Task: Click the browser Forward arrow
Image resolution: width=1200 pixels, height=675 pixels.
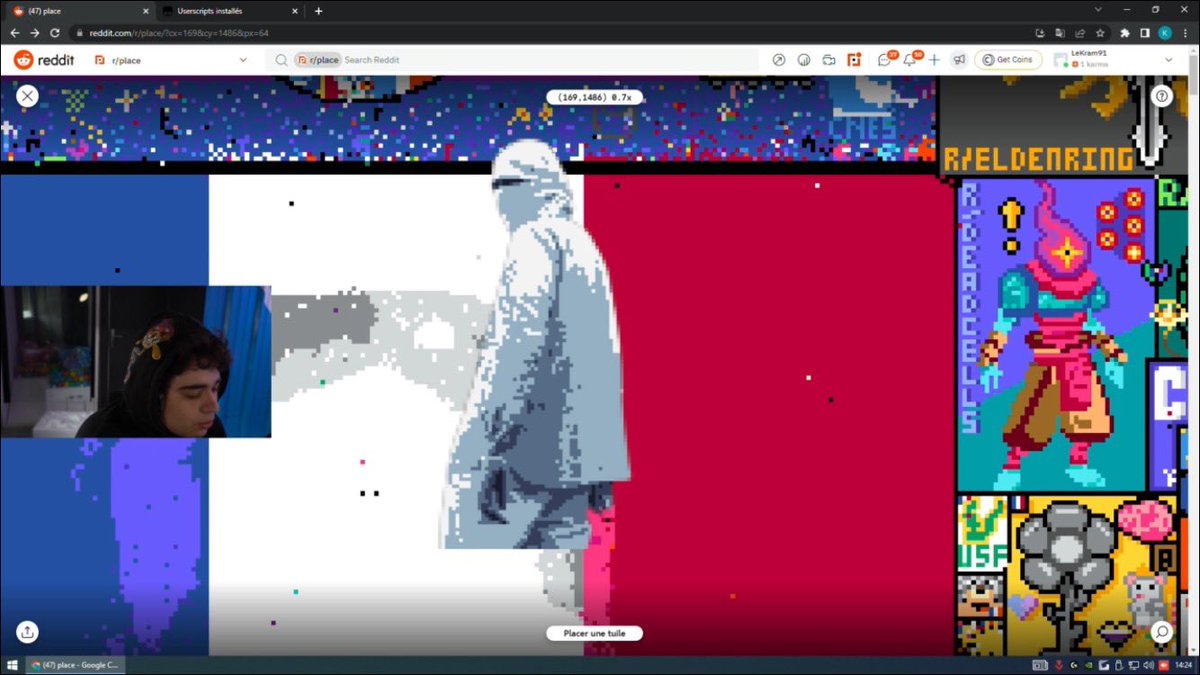Action: tap(35, 33)
